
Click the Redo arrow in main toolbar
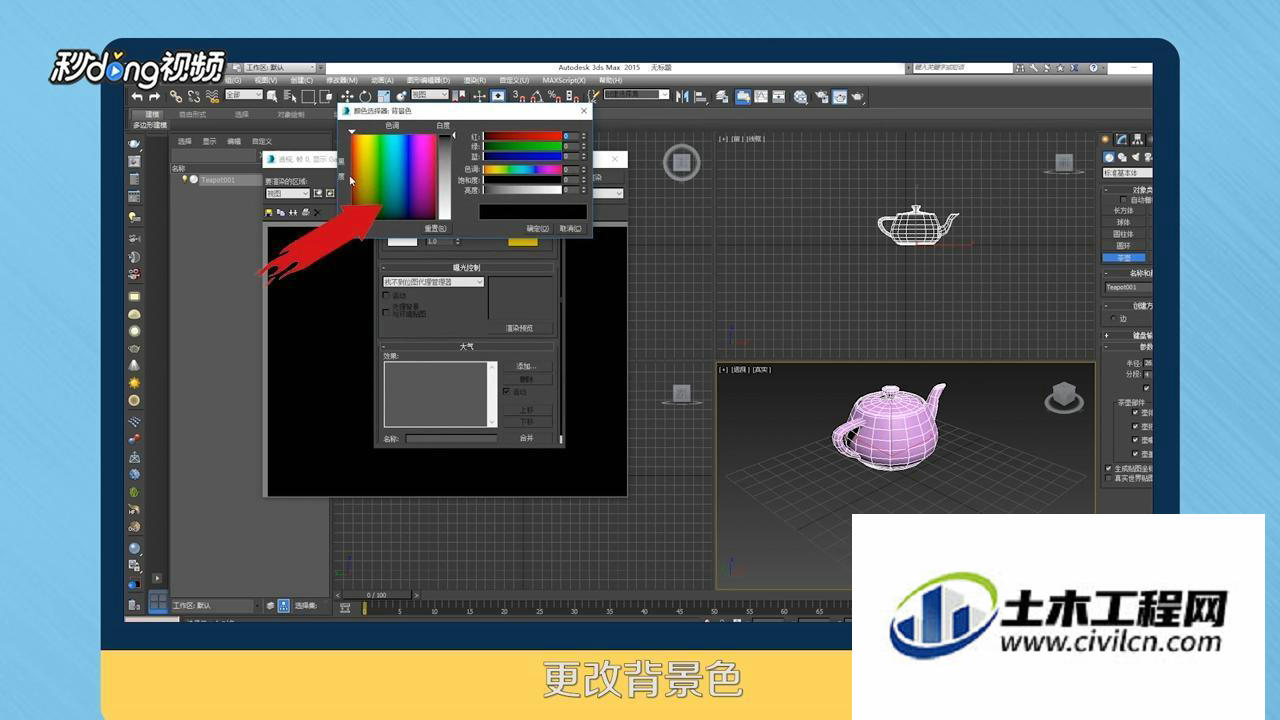[155, 96]
